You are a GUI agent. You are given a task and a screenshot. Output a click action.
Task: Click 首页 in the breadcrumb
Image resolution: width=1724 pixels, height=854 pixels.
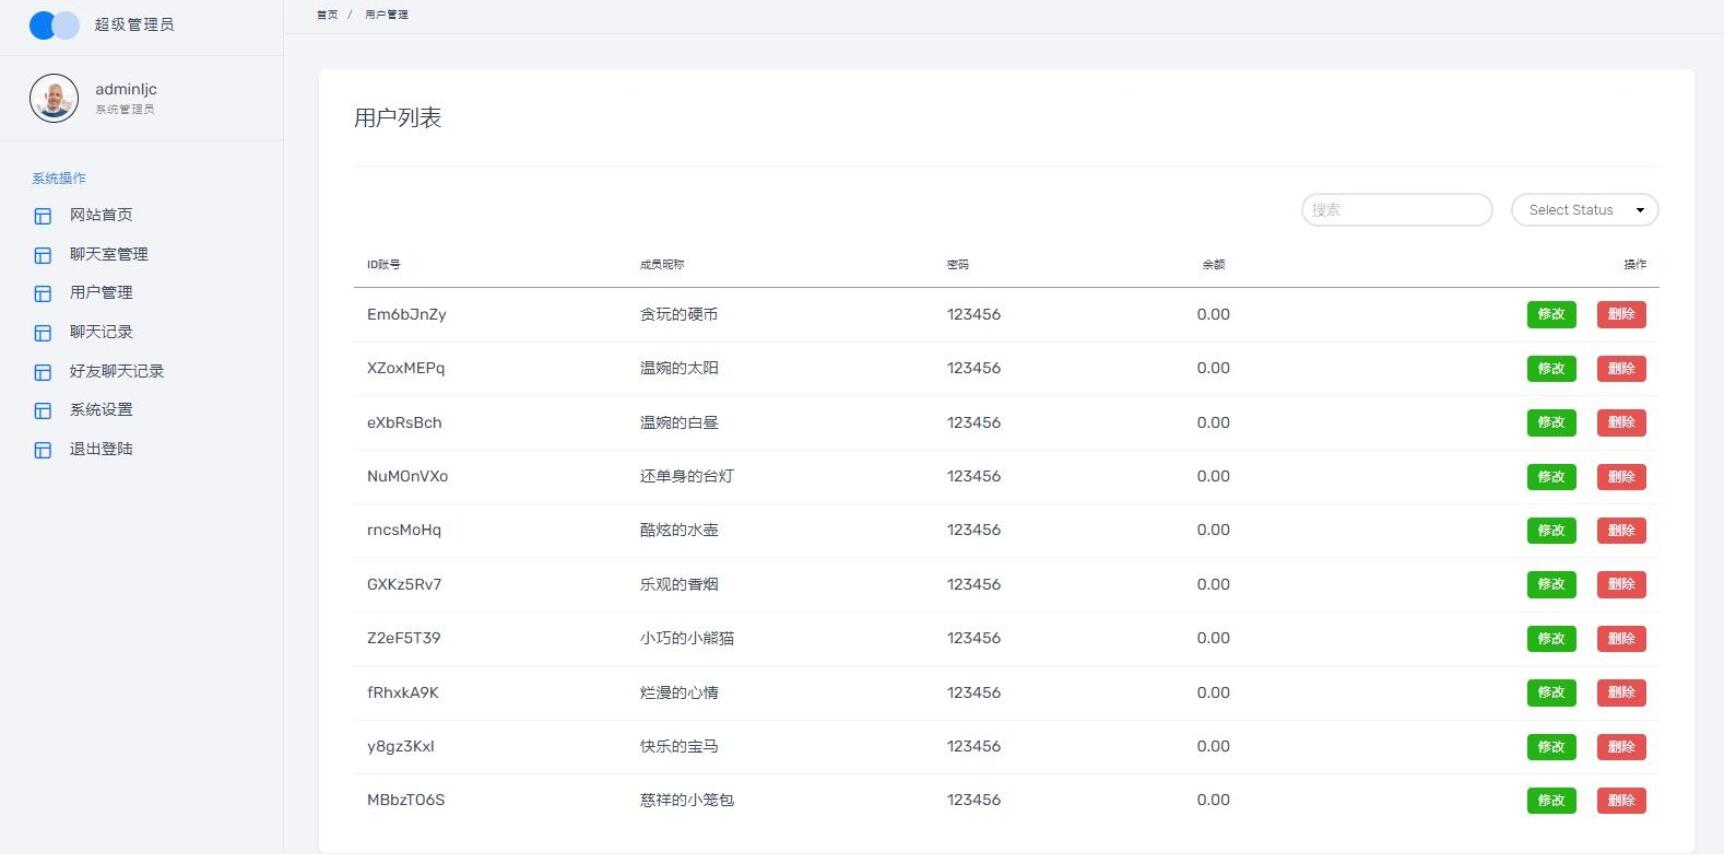click(327, 15)
